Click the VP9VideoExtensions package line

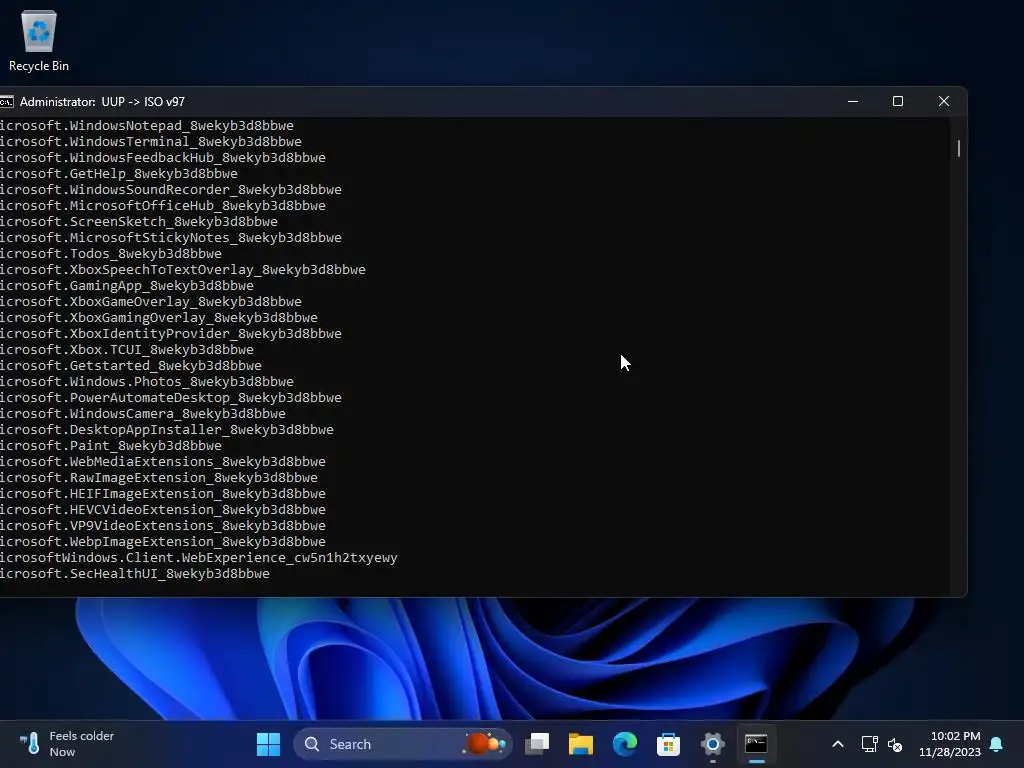(163, 526)
